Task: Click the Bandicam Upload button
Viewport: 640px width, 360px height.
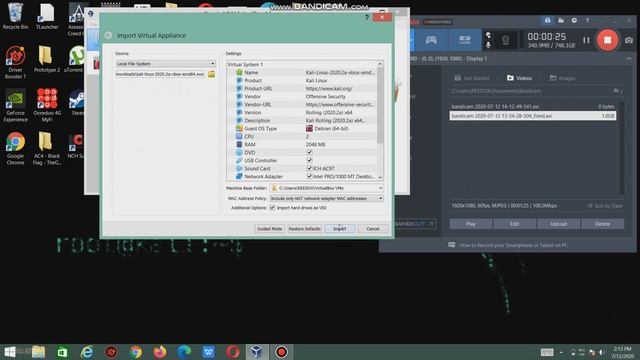Action: [x=558, y=224]
